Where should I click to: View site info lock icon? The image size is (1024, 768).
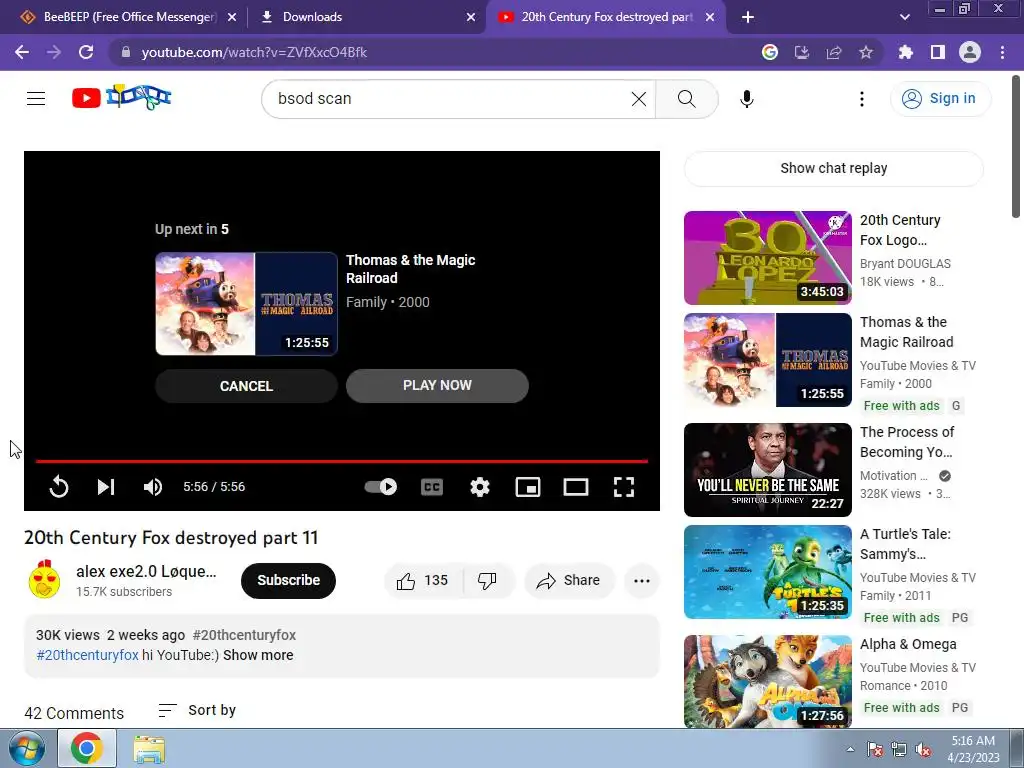pyautogui.click(x=126, y=52)
